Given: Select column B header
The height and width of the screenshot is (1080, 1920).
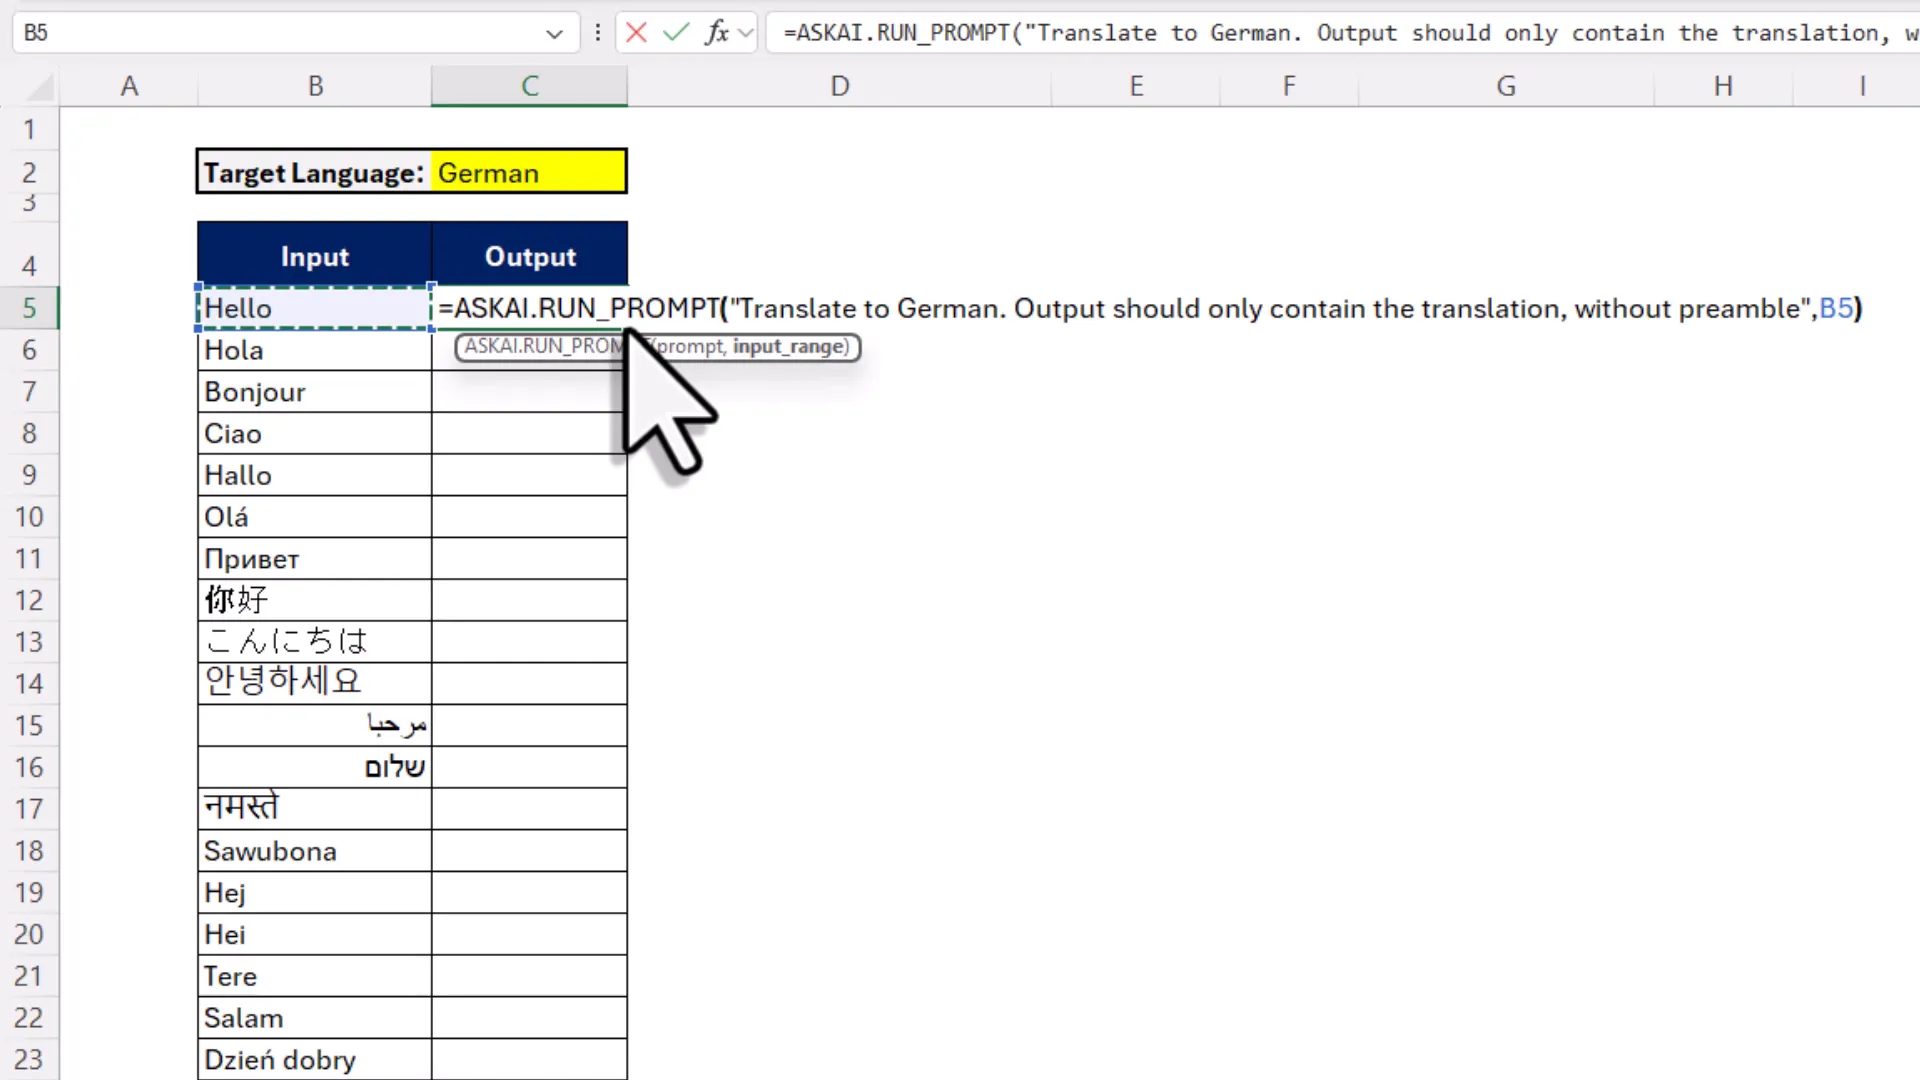Looking at the screenshot, I should tap(315, 87).
